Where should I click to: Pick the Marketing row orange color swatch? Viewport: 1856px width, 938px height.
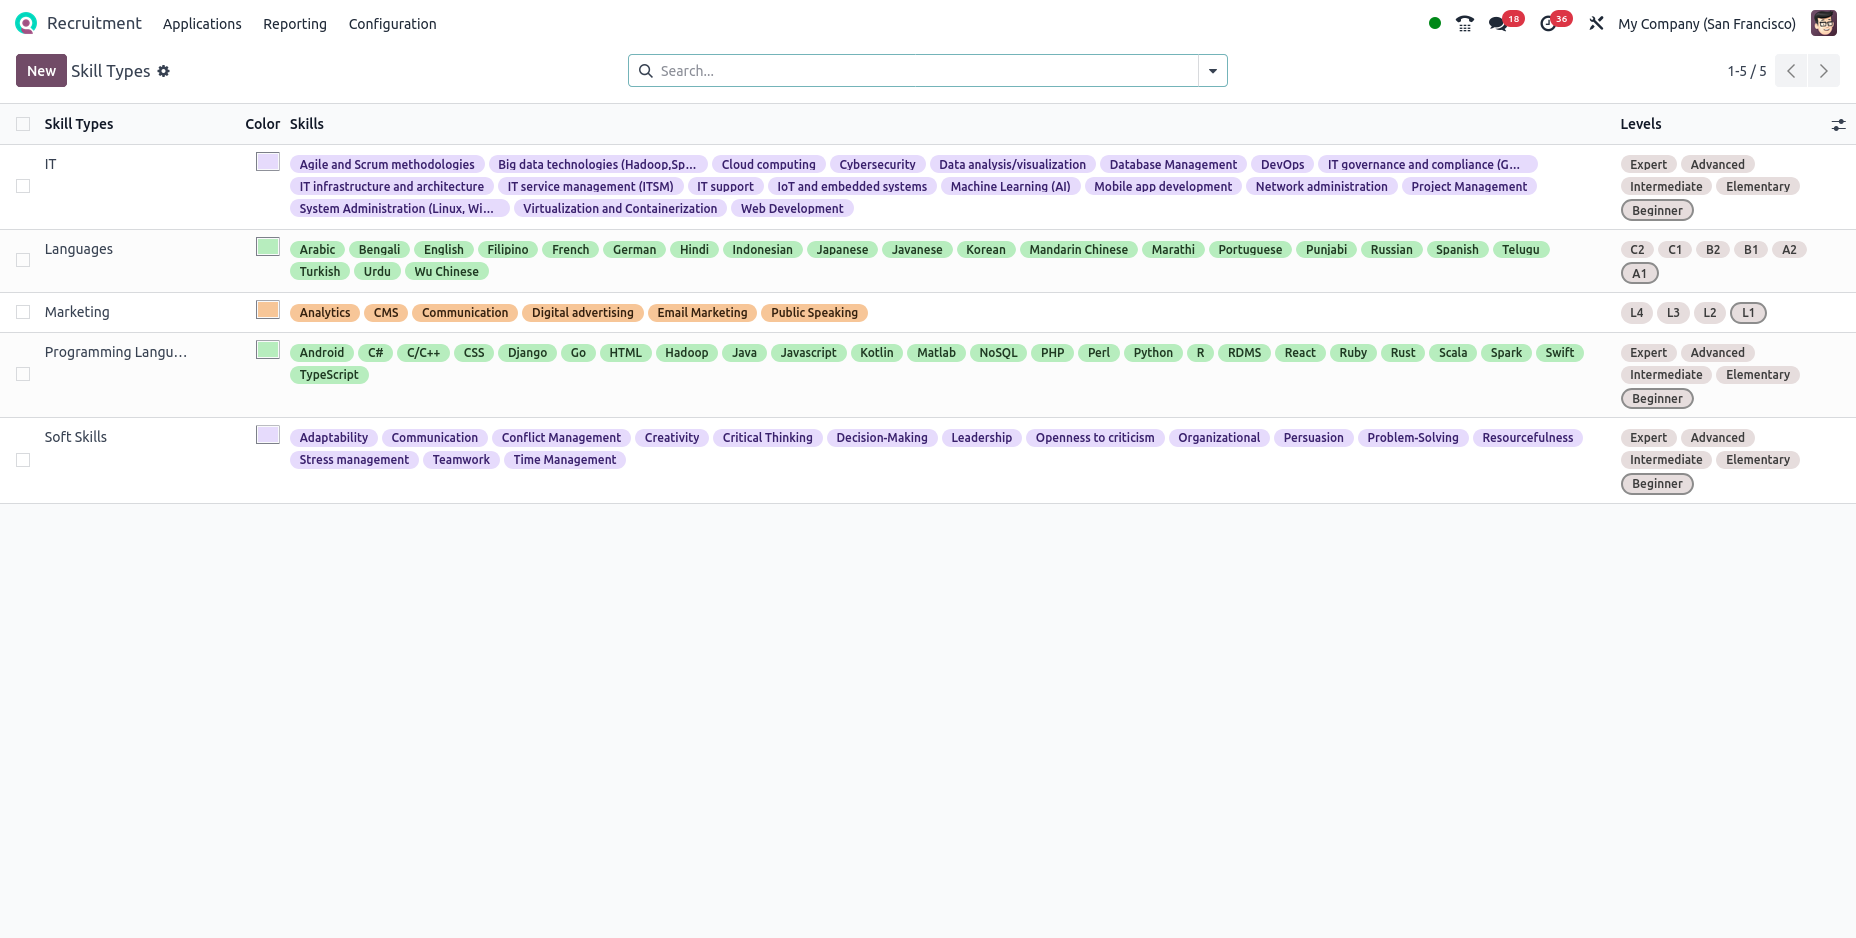pos(268,310)
